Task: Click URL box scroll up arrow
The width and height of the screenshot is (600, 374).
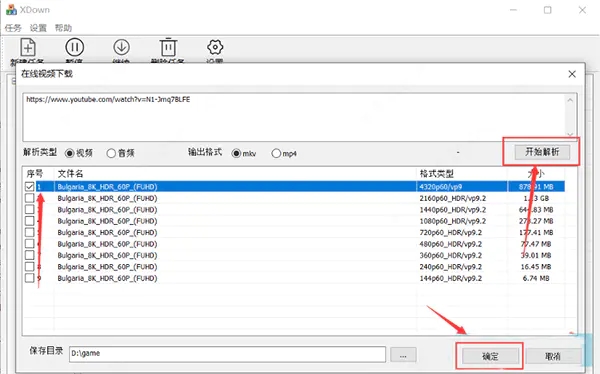Action: pyautogui.click(x=570, y=100)
